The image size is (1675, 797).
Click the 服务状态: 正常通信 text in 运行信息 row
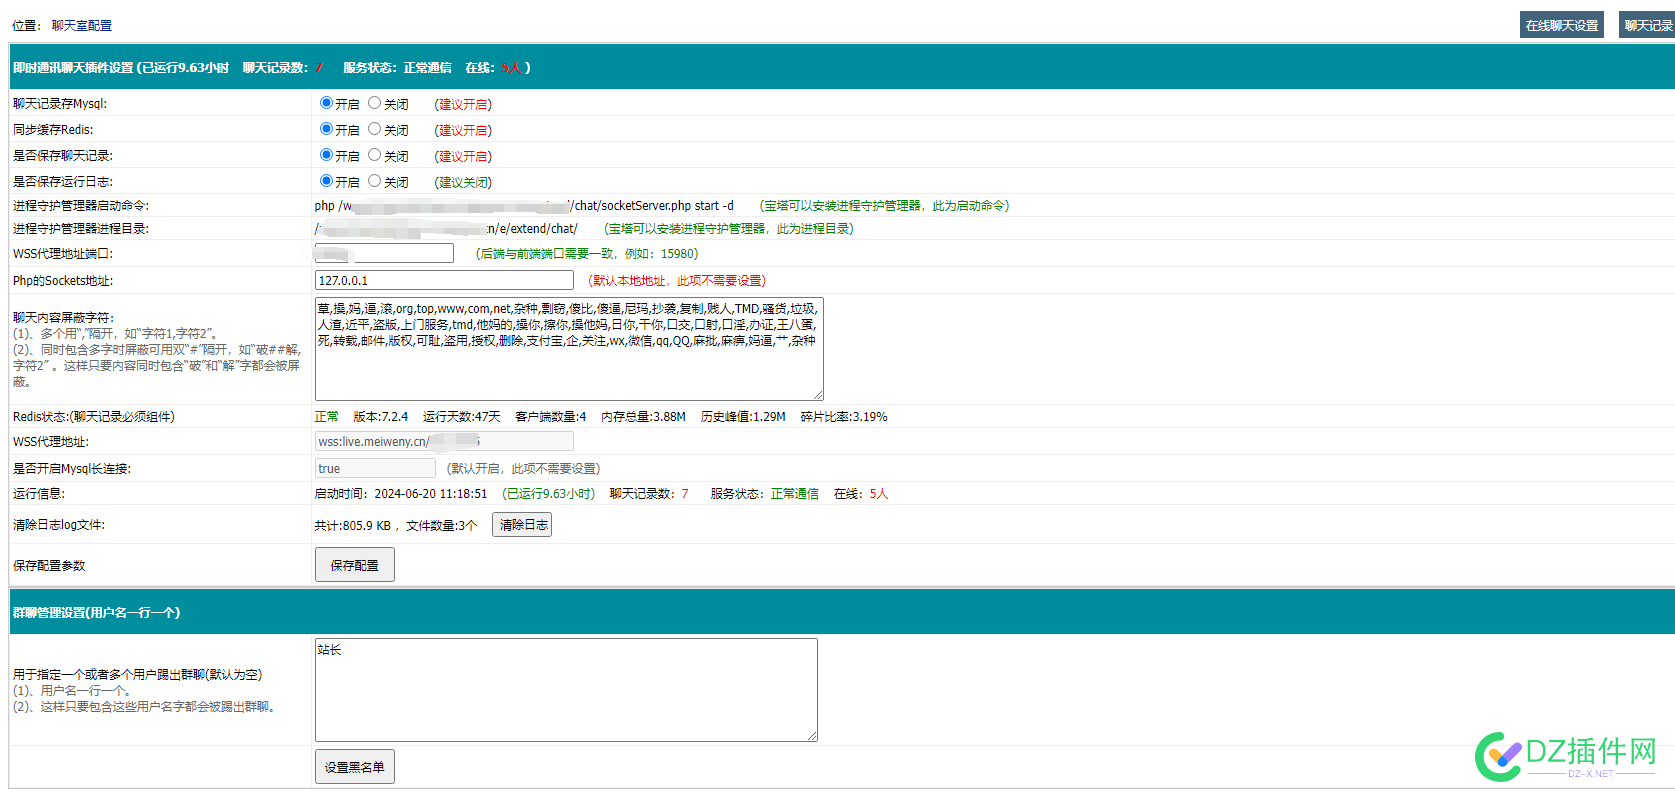pyautogui.click(x=765, y=493)
